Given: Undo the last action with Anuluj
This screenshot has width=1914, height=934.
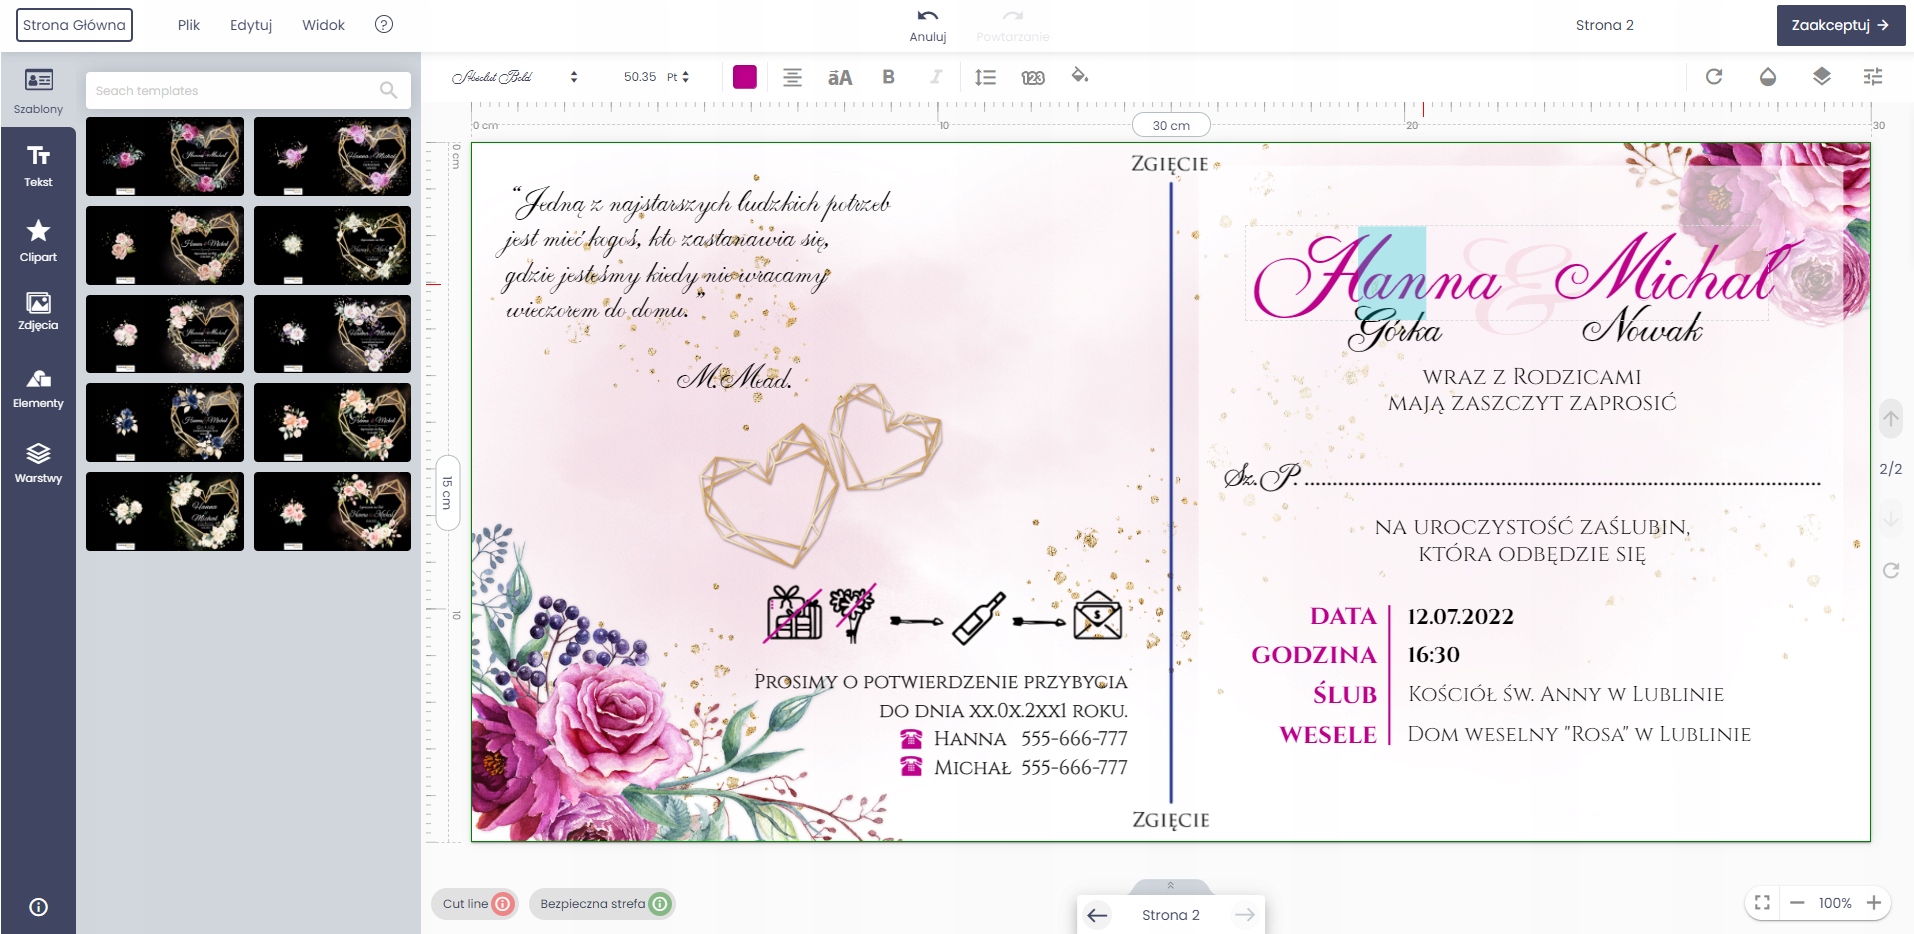Looking at the screenshot, I should pos(928,25).
